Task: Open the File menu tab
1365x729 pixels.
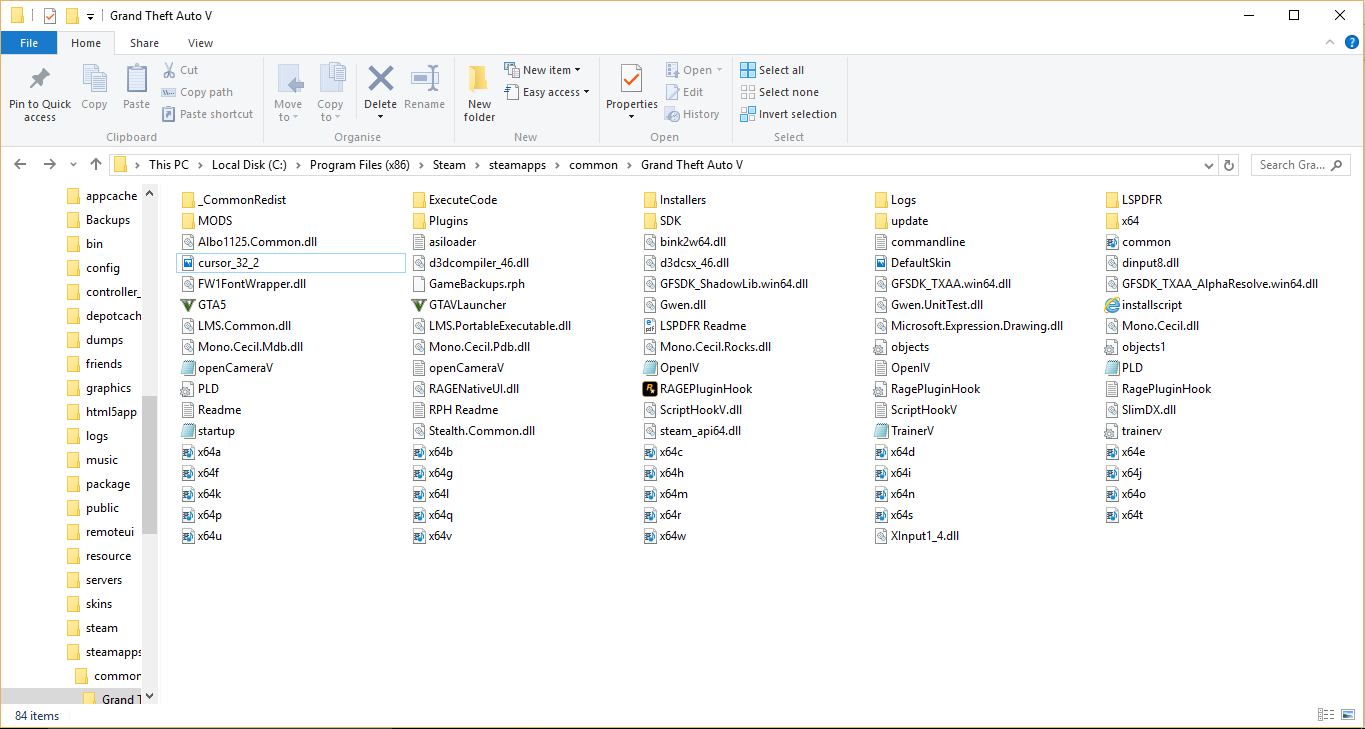Action: tap(29, 43)
